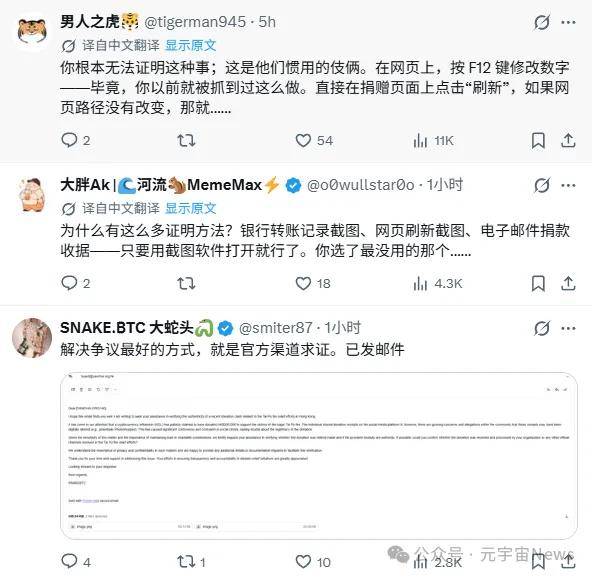View analytics showing 4.3K views
This screenshot has width=592, height=578.
pos(437,284)
